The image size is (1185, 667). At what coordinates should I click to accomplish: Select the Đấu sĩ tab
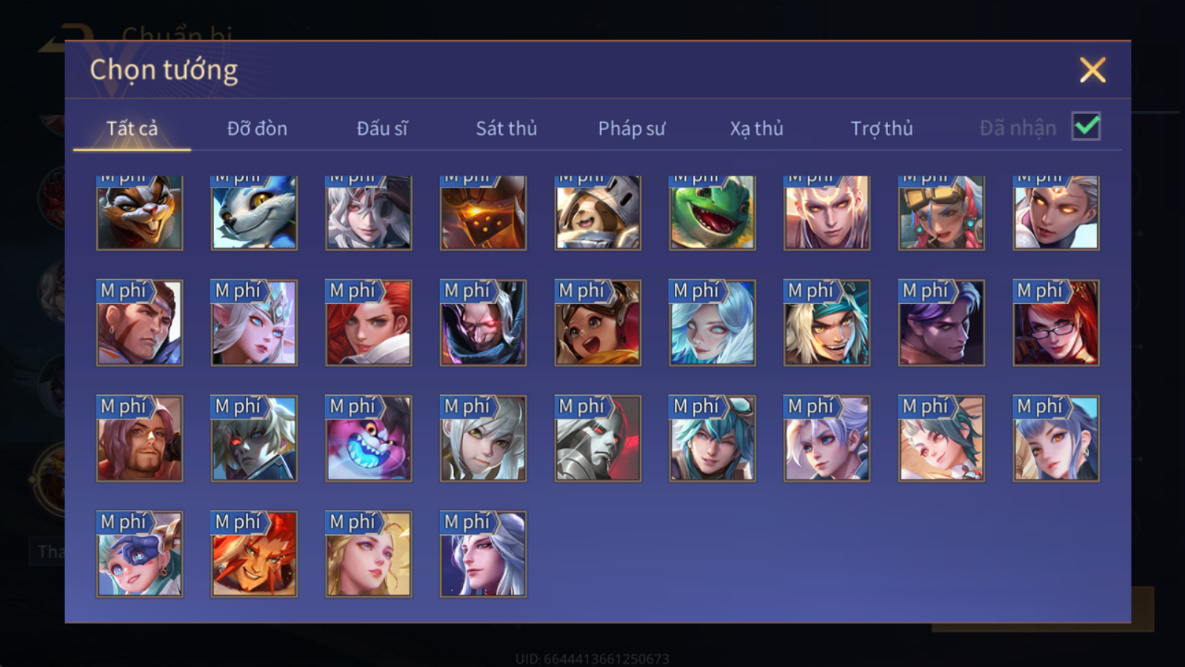[x=382, y=128]
